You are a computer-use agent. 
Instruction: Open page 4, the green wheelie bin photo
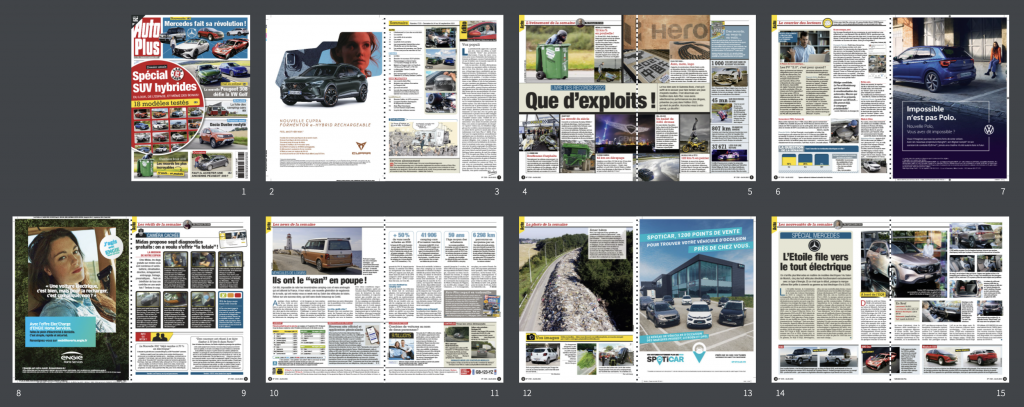click(x=578, y=98)
